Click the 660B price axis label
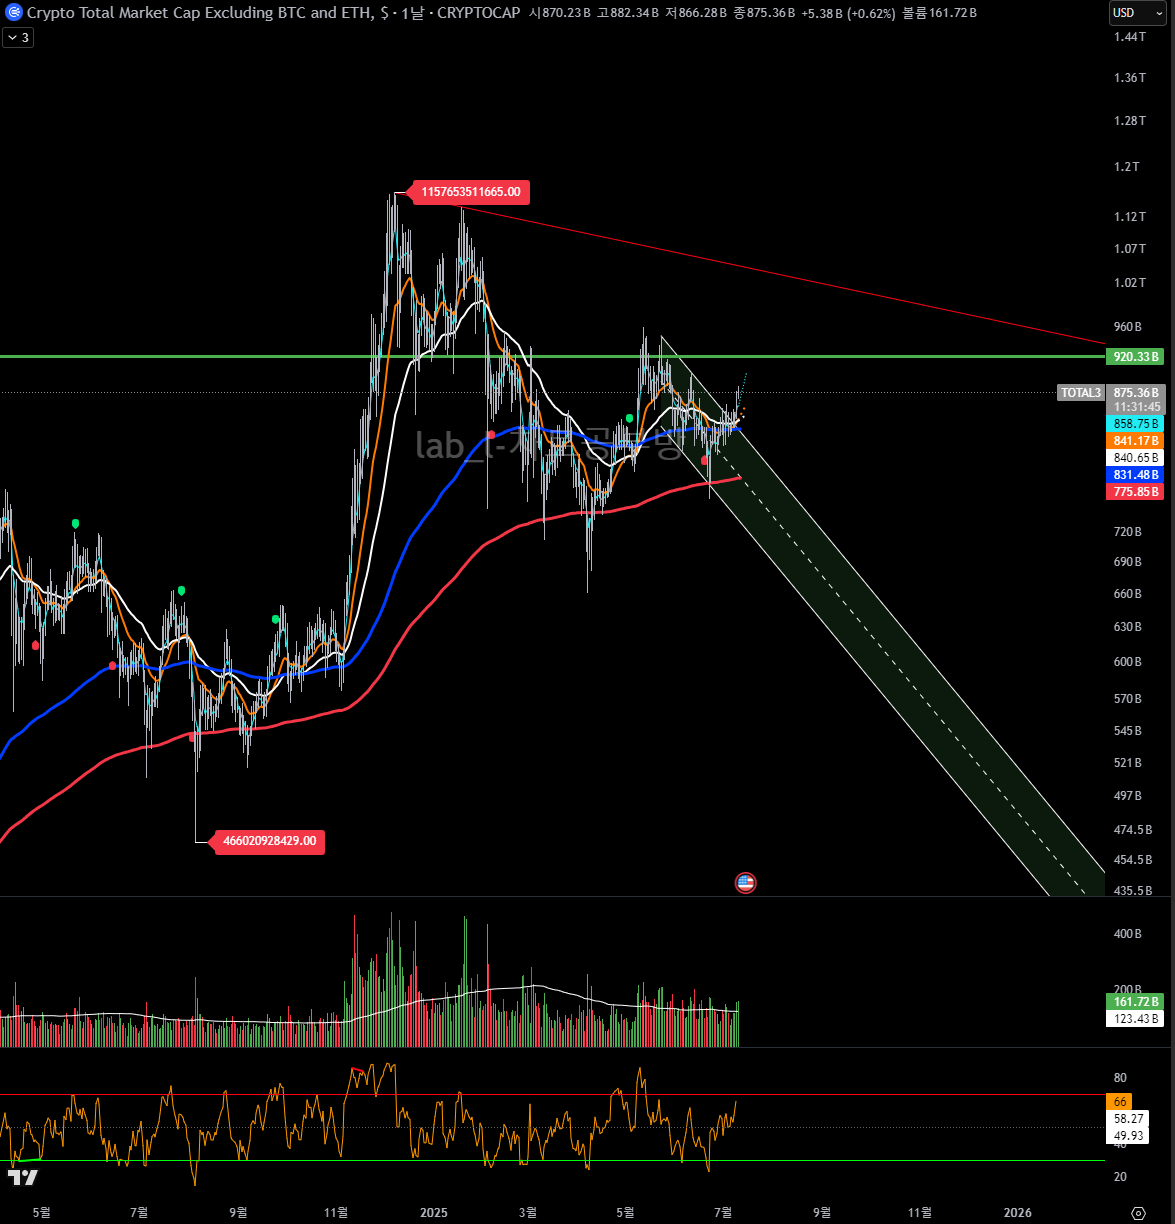This screenshot has width=1175, height=1224. pos(1128,594)
